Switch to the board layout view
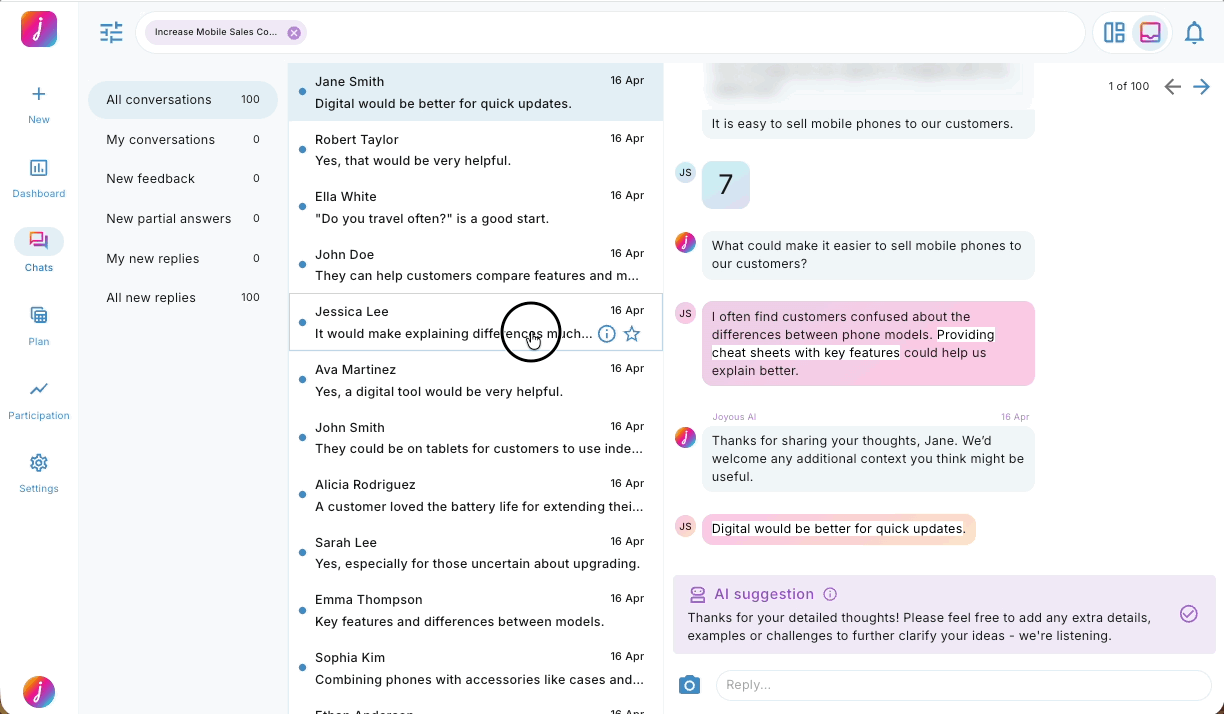1224x714 pixels. pos(1114,32)
